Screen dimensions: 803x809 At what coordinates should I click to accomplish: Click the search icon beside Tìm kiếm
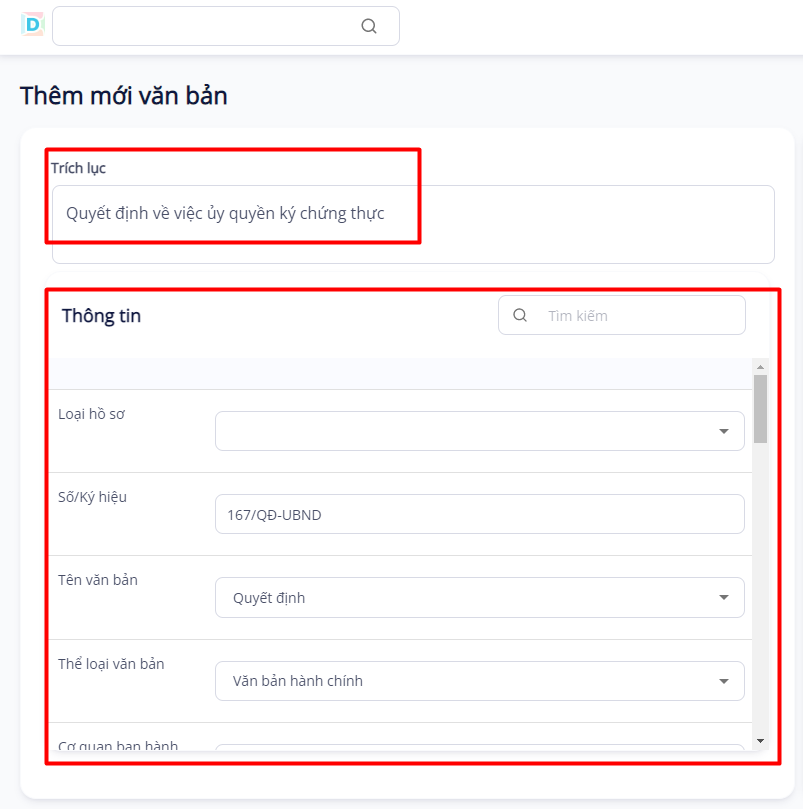tap(520, 315)
